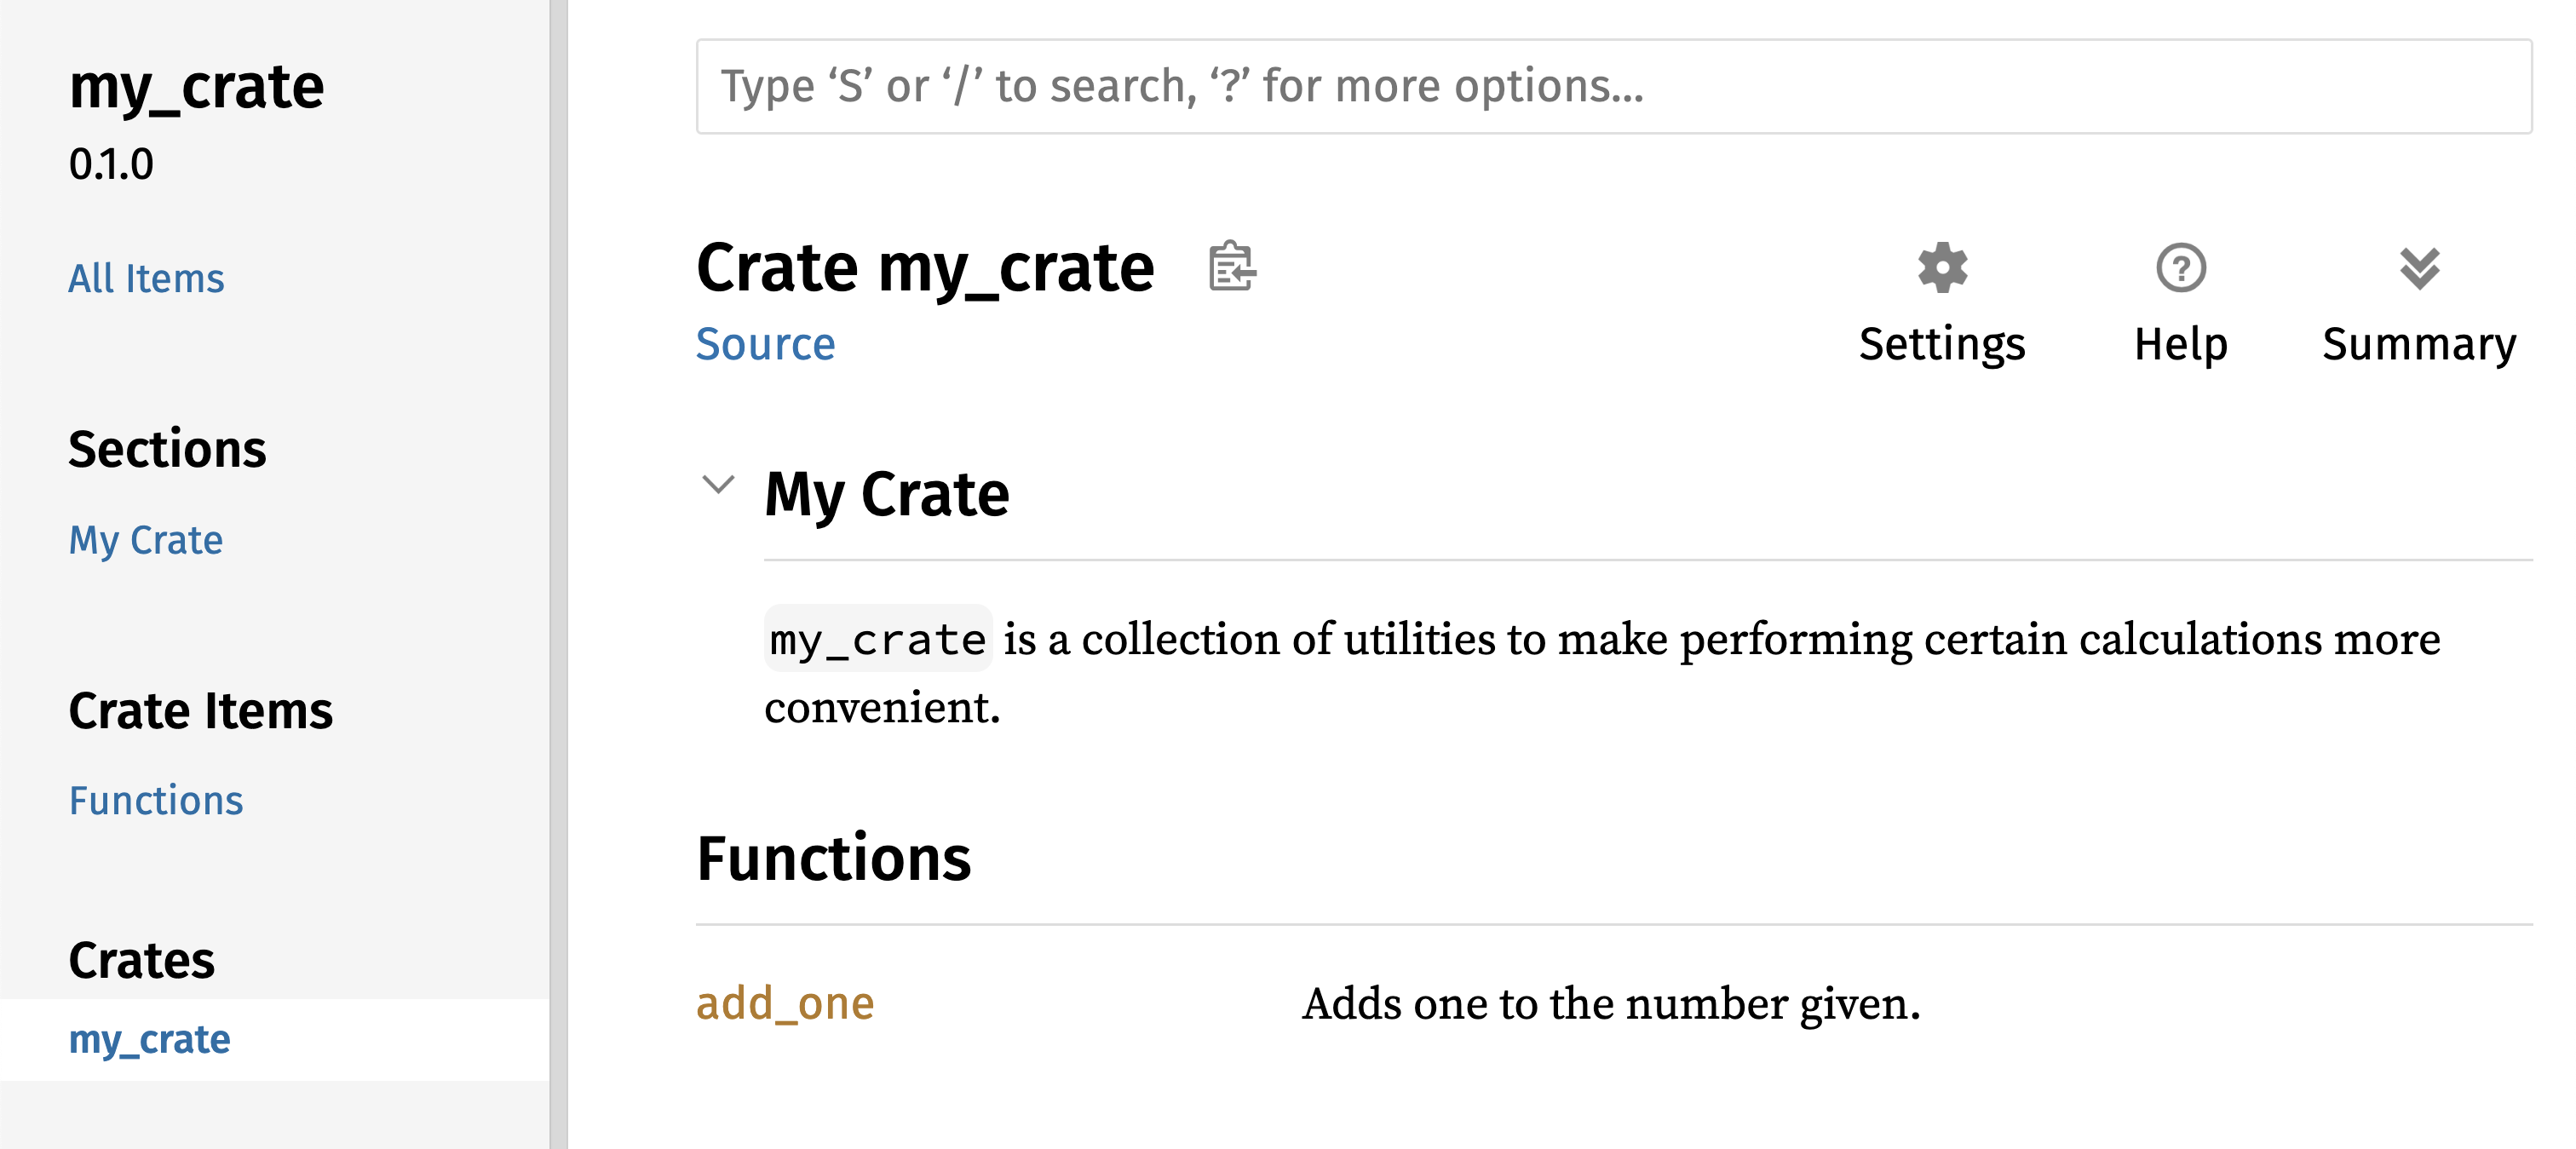This screenshot has height=1149, width=2576.
Task: Click the Crate Items sidebar heading
Action: pos(200,711)
